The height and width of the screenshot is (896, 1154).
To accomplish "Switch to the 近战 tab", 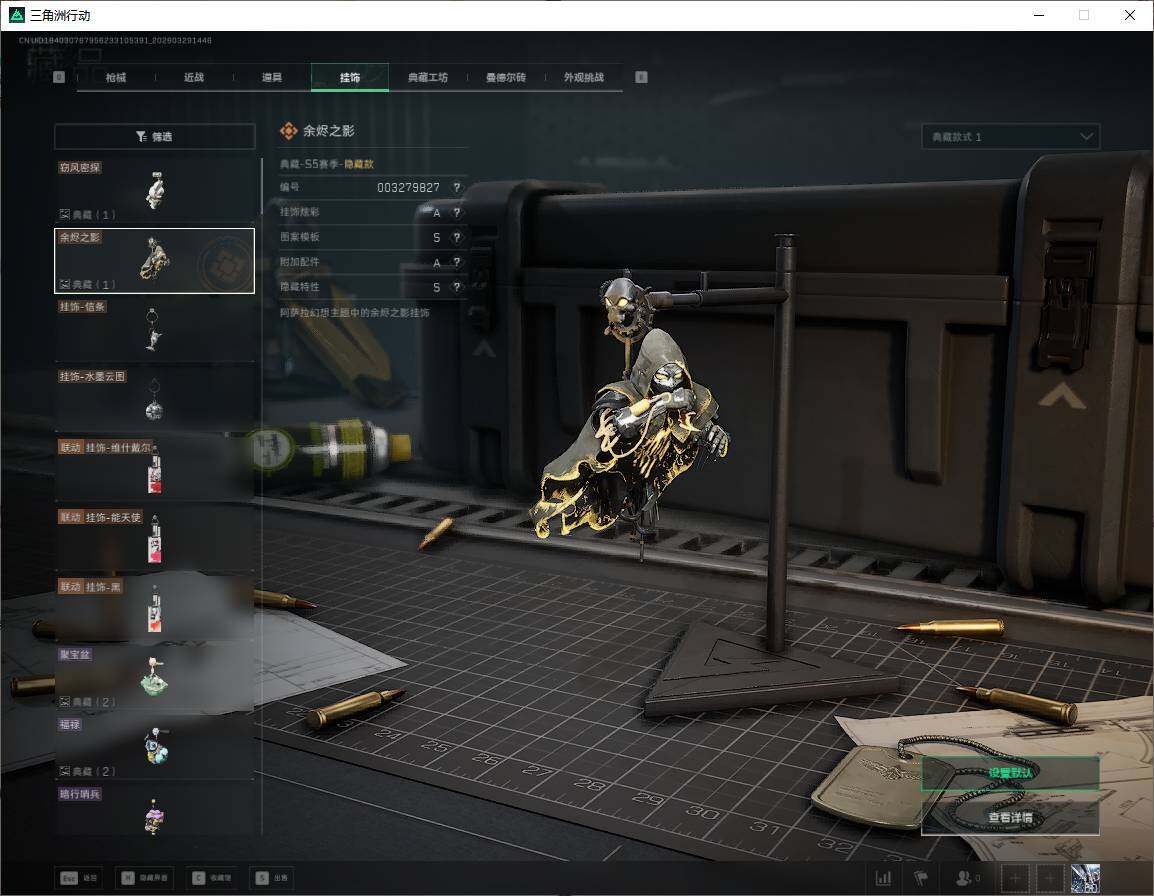I will [x=194, y=77].
